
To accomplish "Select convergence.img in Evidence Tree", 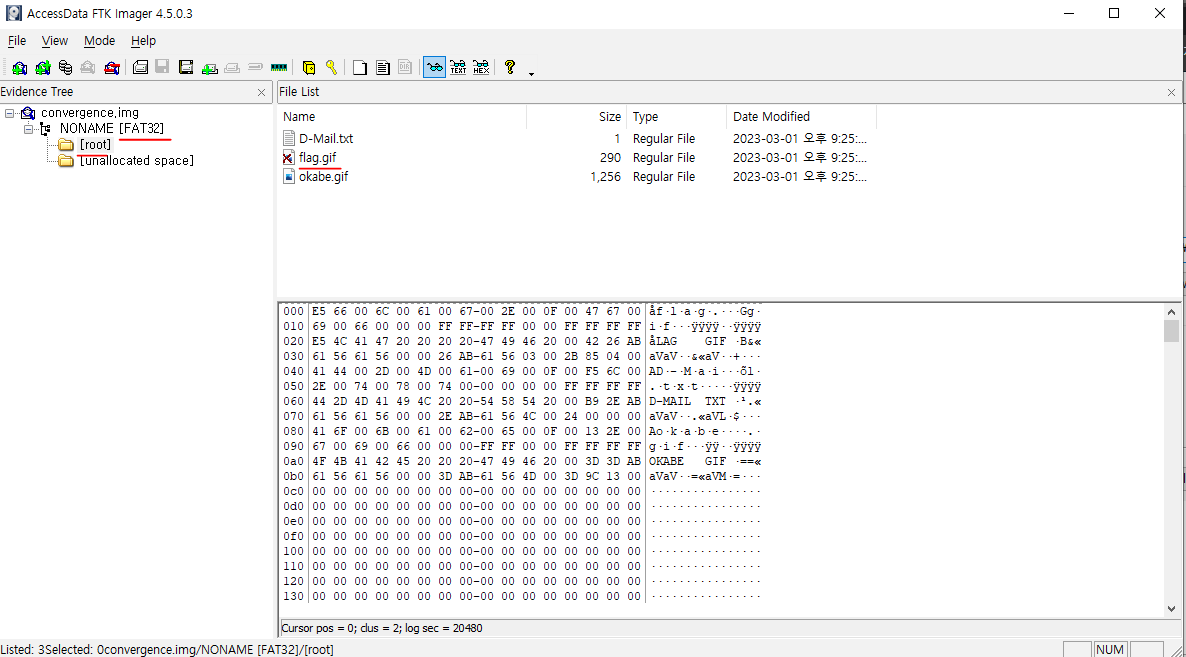I will coord(89,113).
